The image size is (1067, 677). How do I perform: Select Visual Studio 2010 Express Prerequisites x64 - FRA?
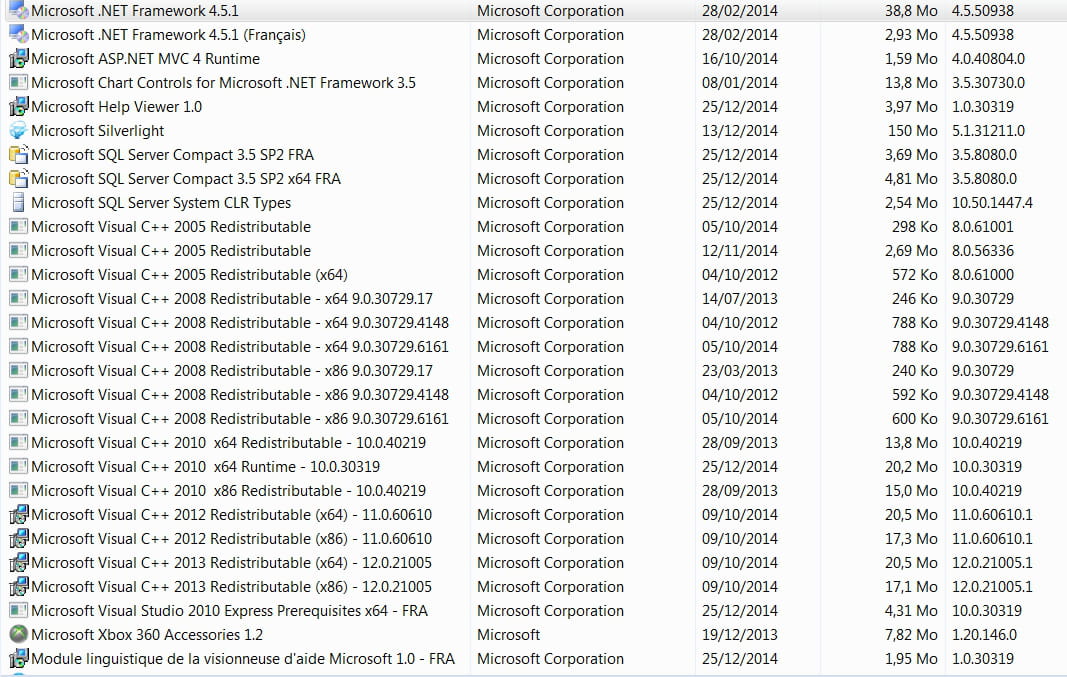[229, 610]
